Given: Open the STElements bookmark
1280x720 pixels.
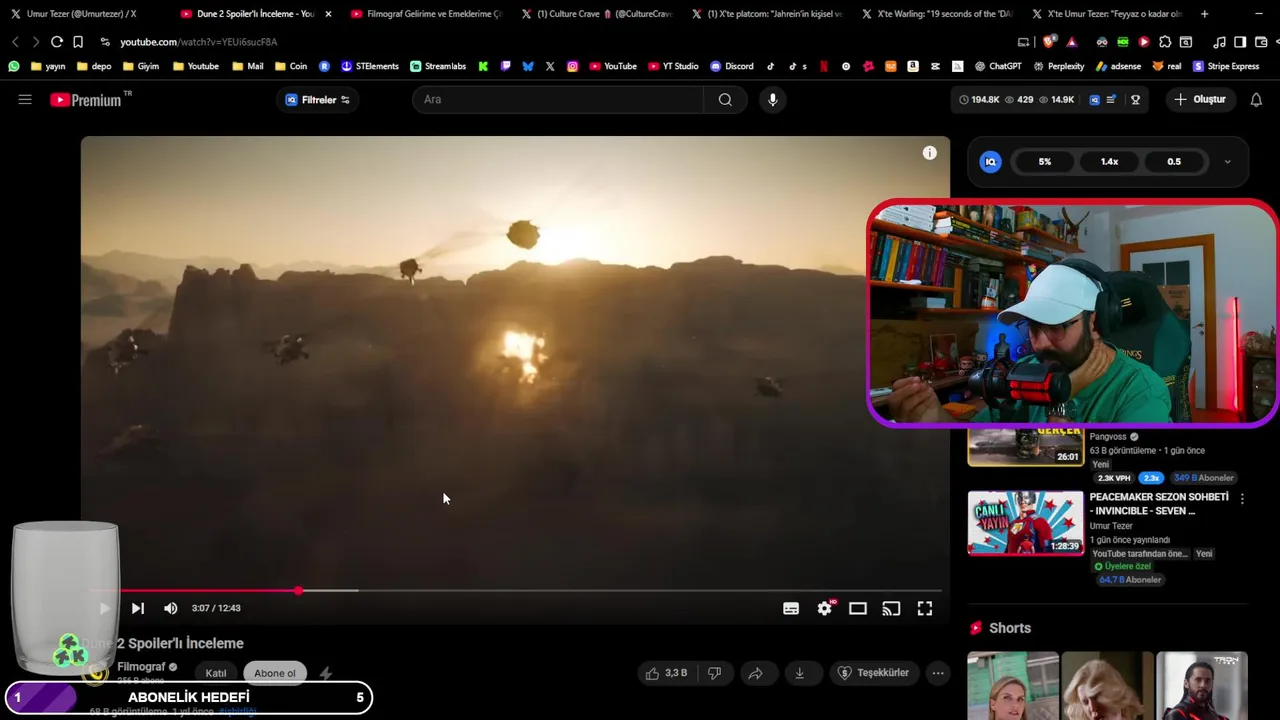Looking at the screenshot, I should (x=370, y=66).
